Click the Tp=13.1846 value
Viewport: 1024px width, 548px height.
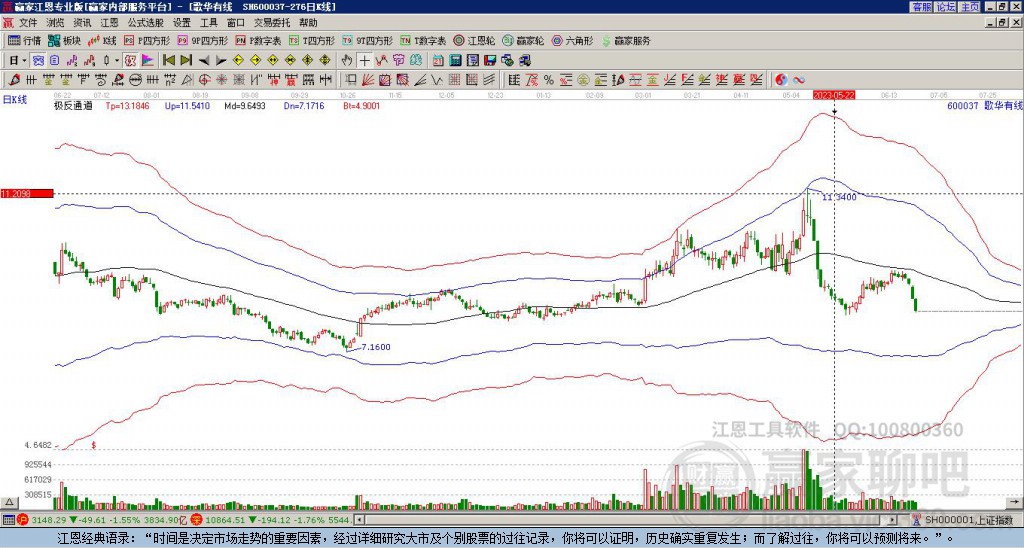(x=127, y=105)
